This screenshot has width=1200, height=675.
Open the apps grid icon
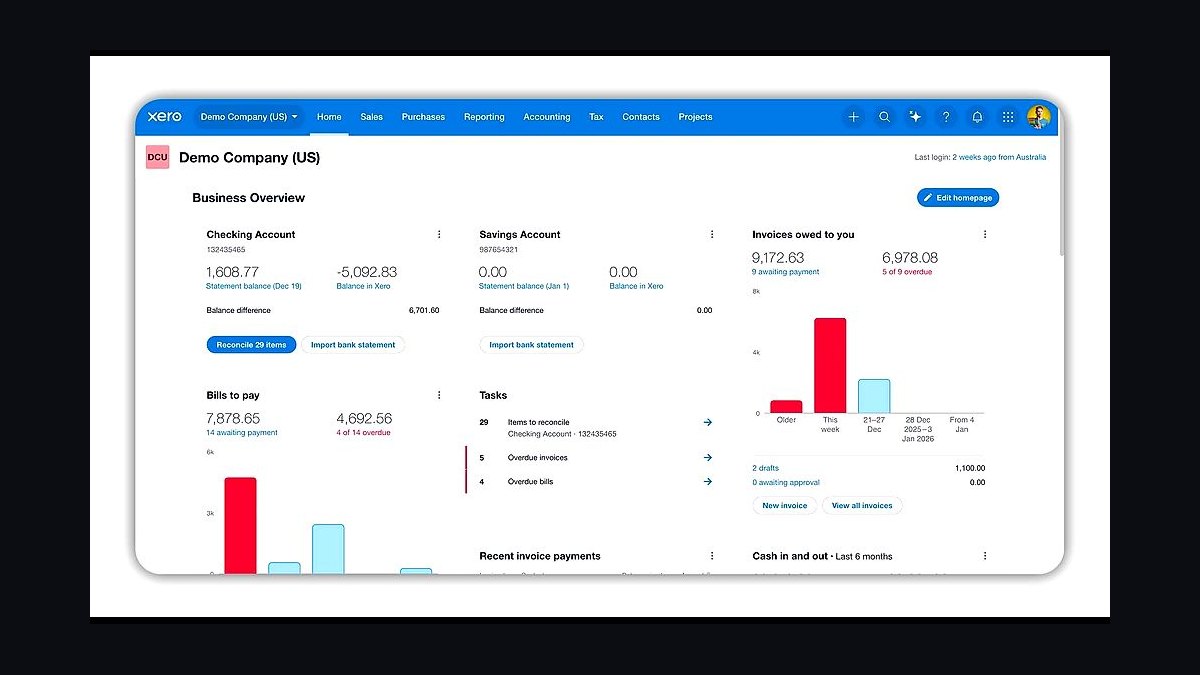tap(1008, 117)
